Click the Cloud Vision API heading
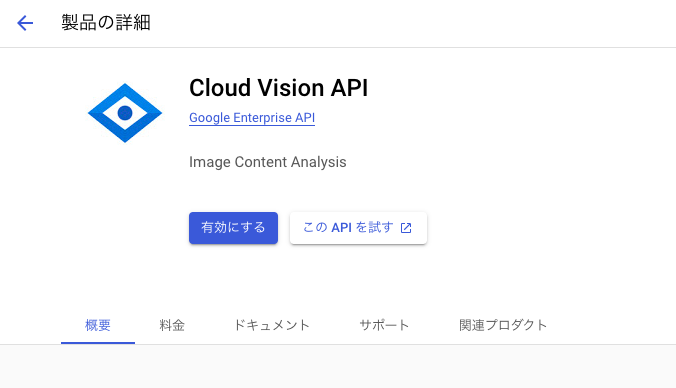 279,88
